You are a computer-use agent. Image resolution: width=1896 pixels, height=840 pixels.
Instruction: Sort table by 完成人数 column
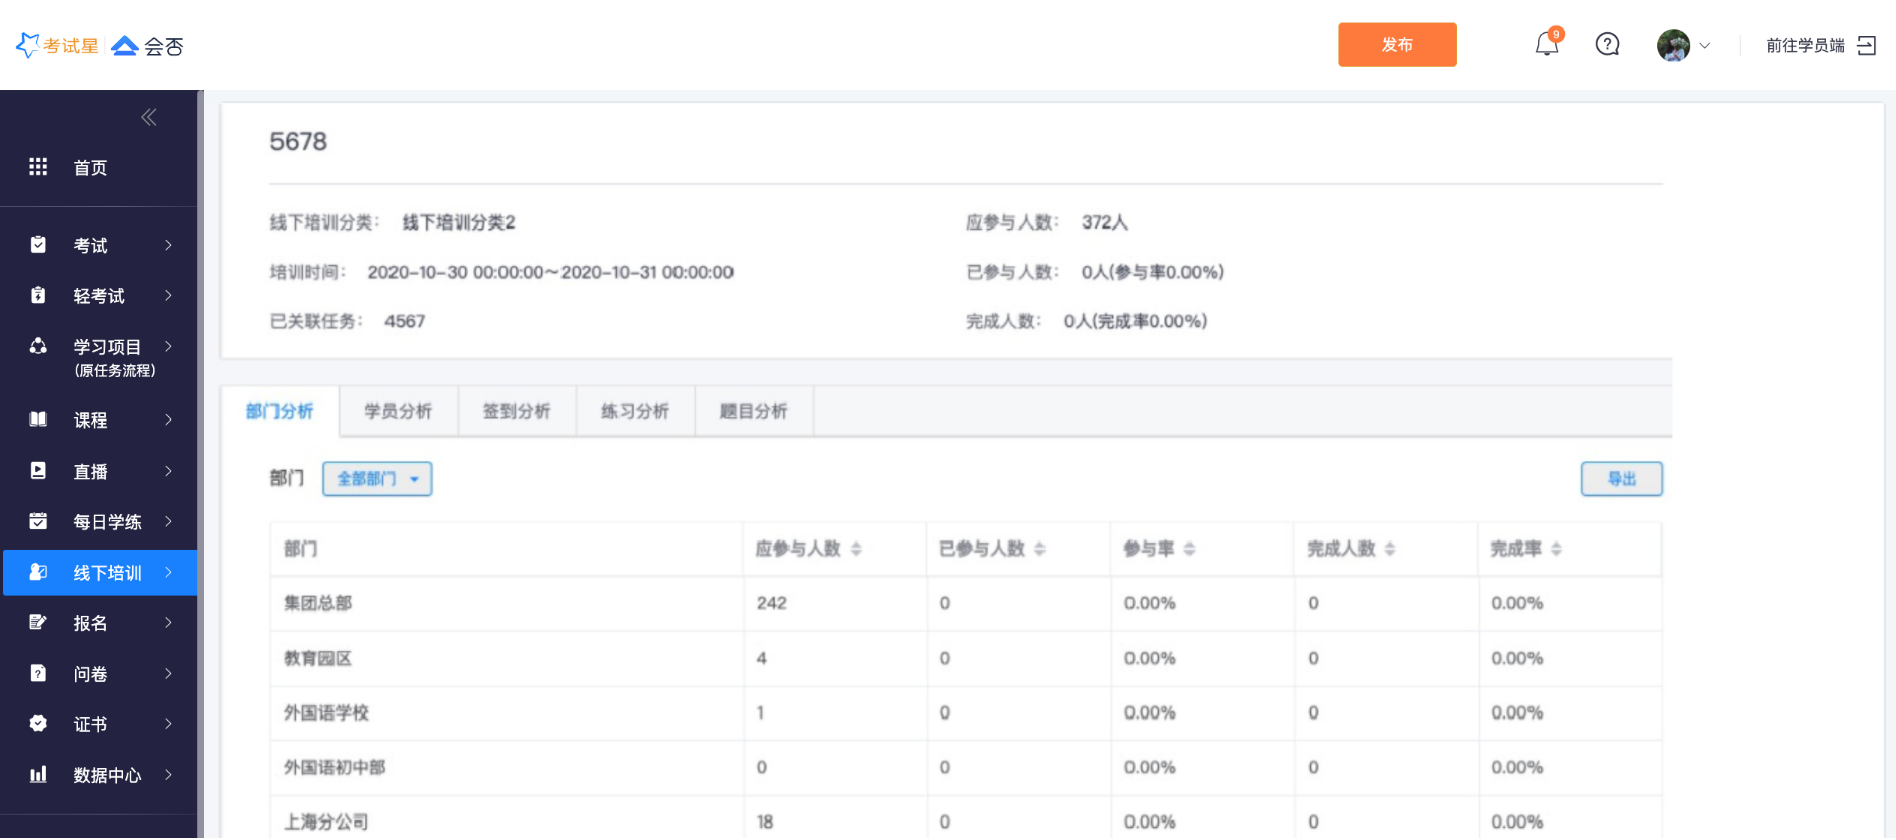(x=1390, y=549)
